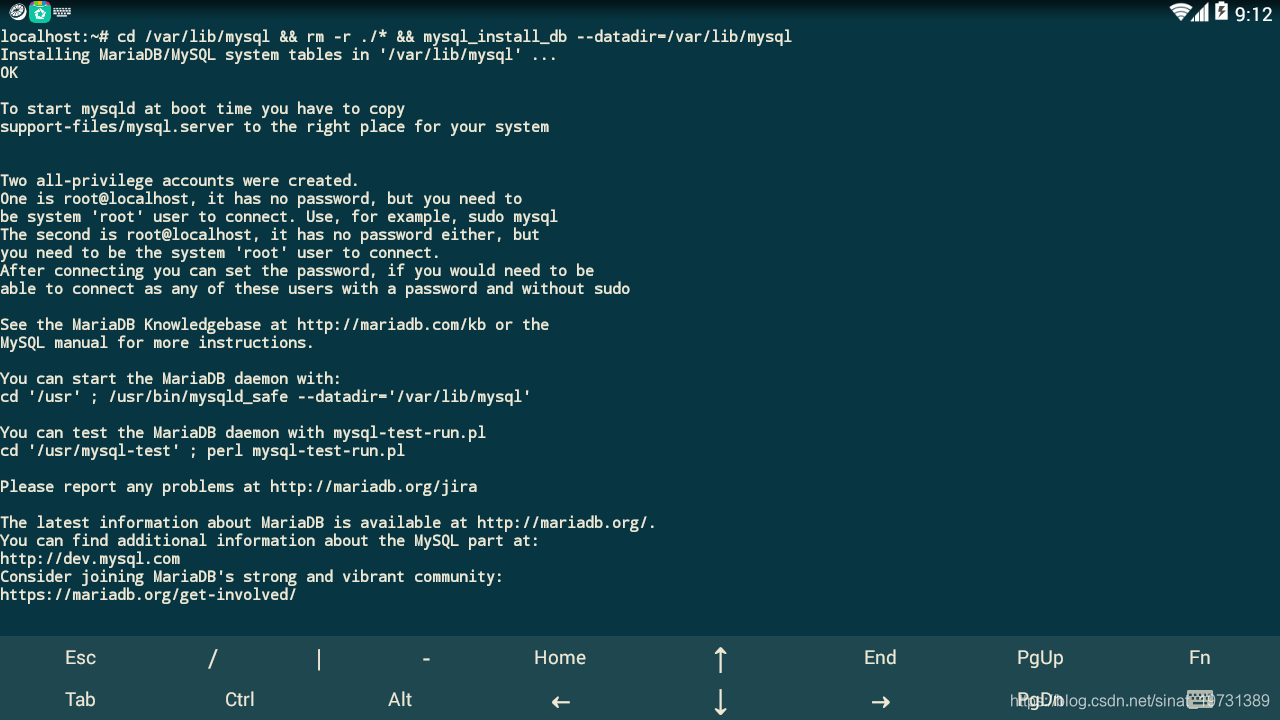Open the http://mariadb.org/ URL
This screenshot has height=720, width=1280.
[563, 523]
